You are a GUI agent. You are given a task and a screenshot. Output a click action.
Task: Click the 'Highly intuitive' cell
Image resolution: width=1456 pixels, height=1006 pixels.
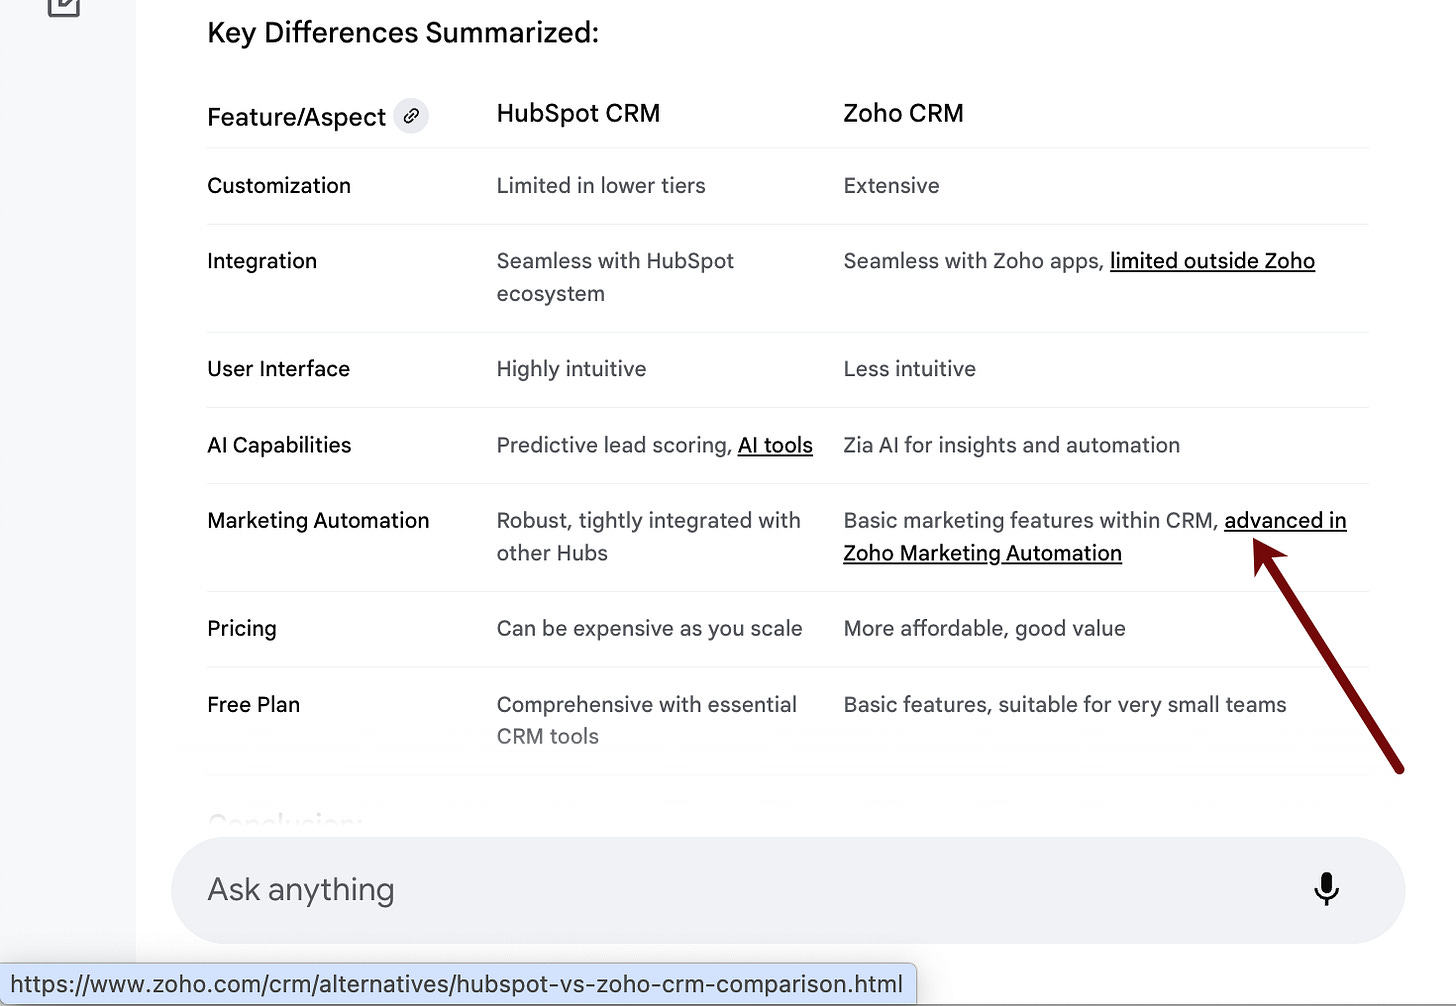pyautogui.click(x=571, y=369)
